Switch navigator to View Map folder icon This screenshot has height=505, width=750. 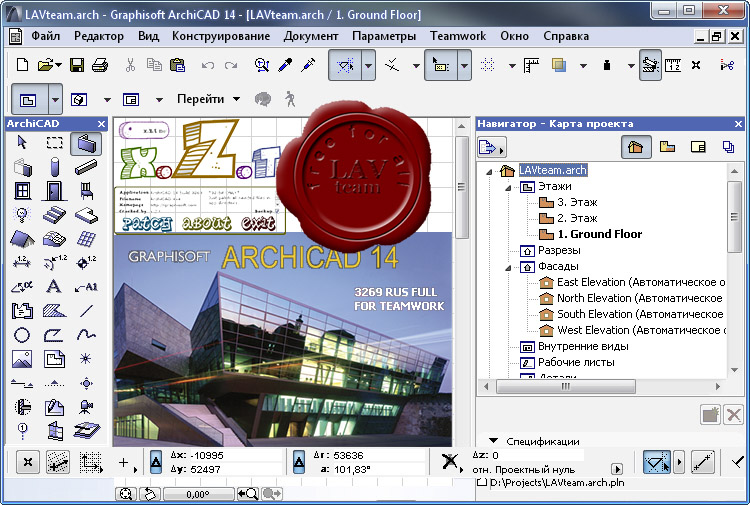pyautogui.click(x=667, y=147)
